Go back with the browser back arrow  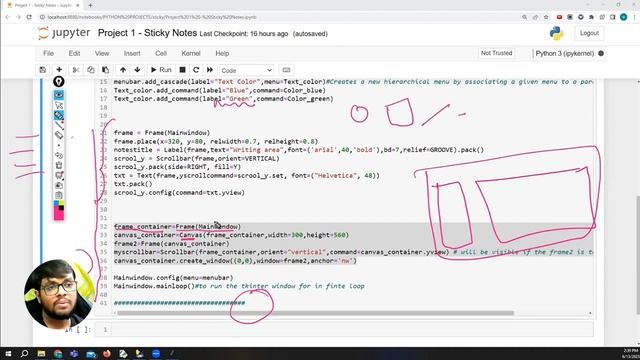point(7,17)
